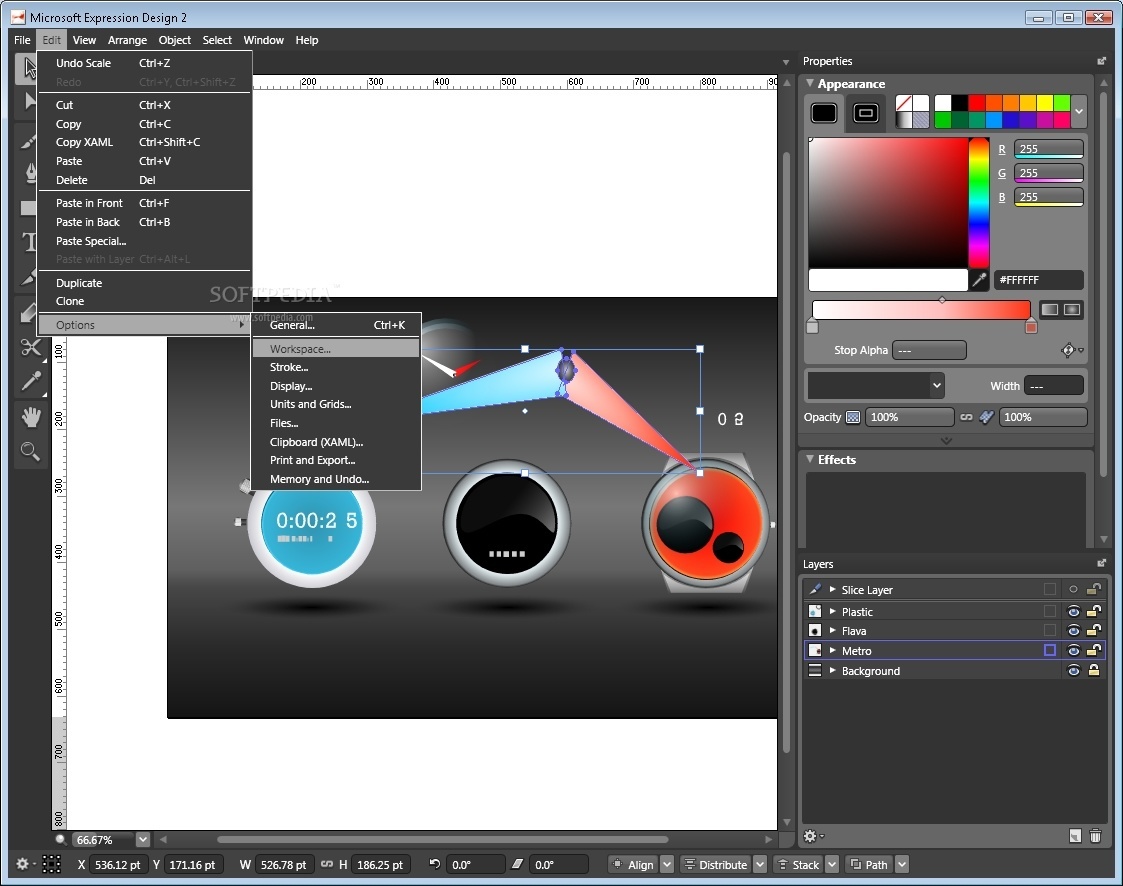Expand the Metro layer tree
1123x886 pixels.
832,650
